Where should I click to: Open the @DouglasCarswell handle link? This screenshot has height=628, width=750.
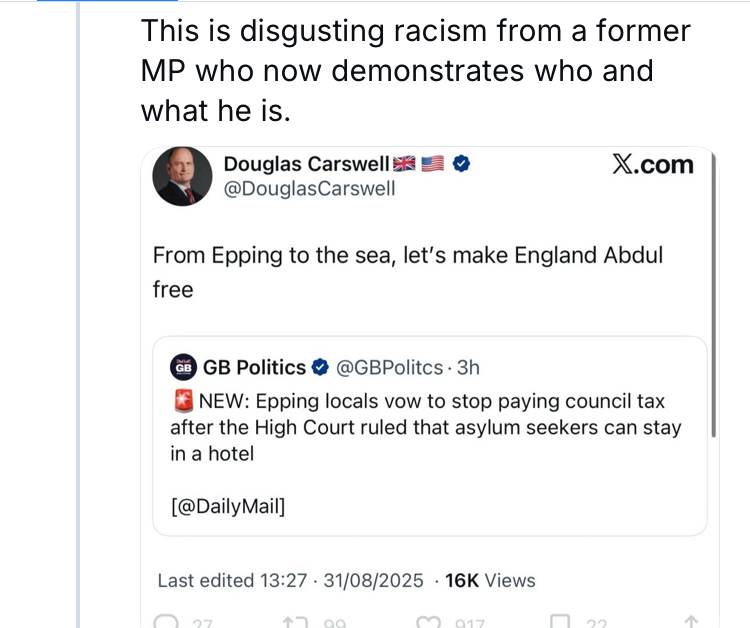(x=309, y=188)
